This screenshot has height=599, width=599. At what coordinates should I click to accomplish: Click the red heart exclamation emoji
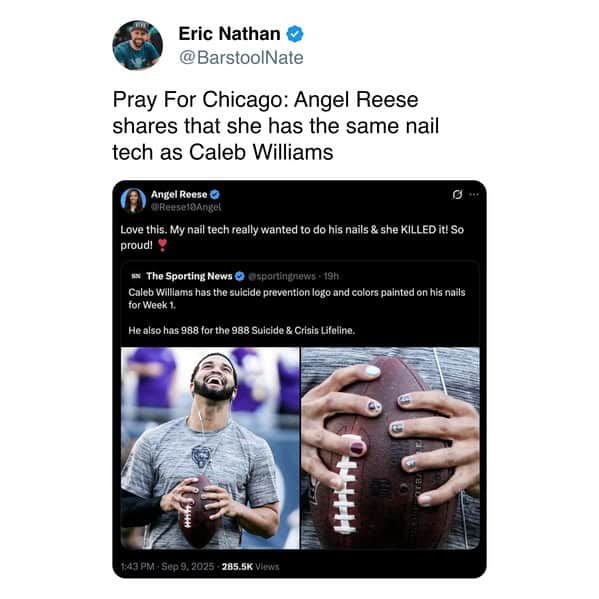point(162,245)
